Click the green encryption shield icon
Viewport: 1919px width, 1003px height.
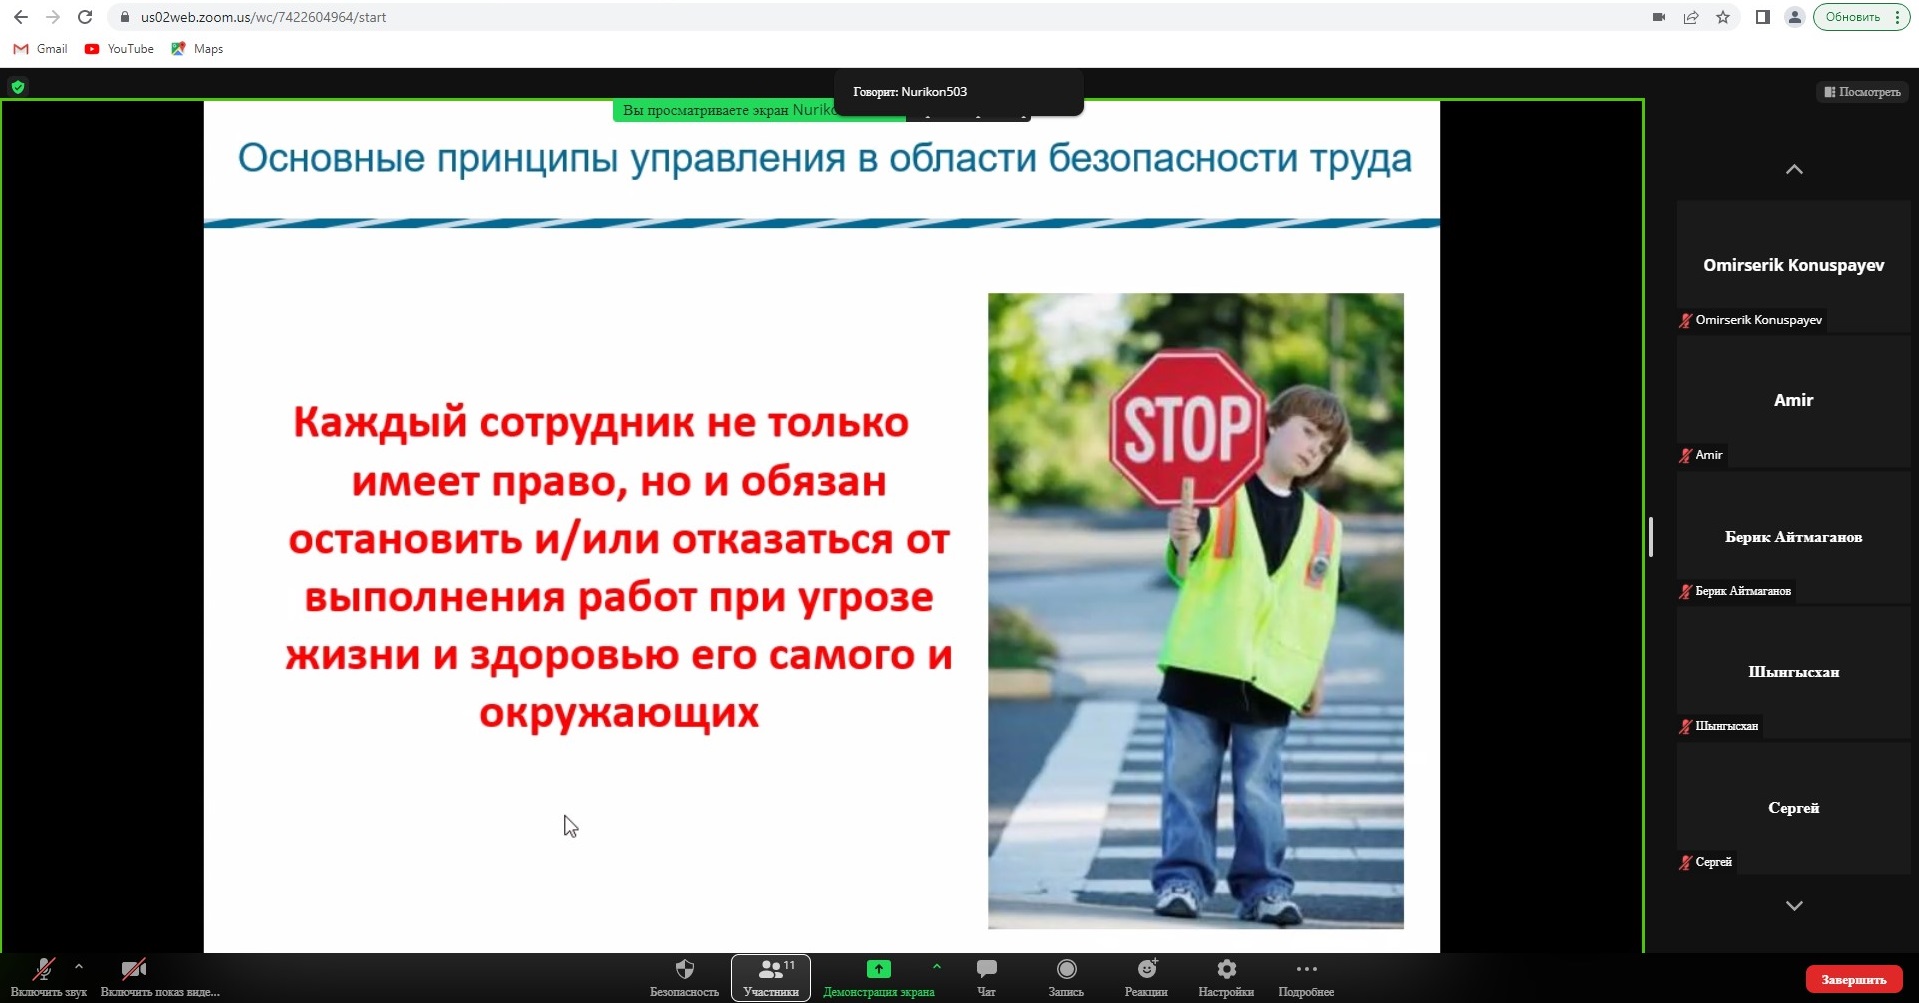(x=18, y=87)
